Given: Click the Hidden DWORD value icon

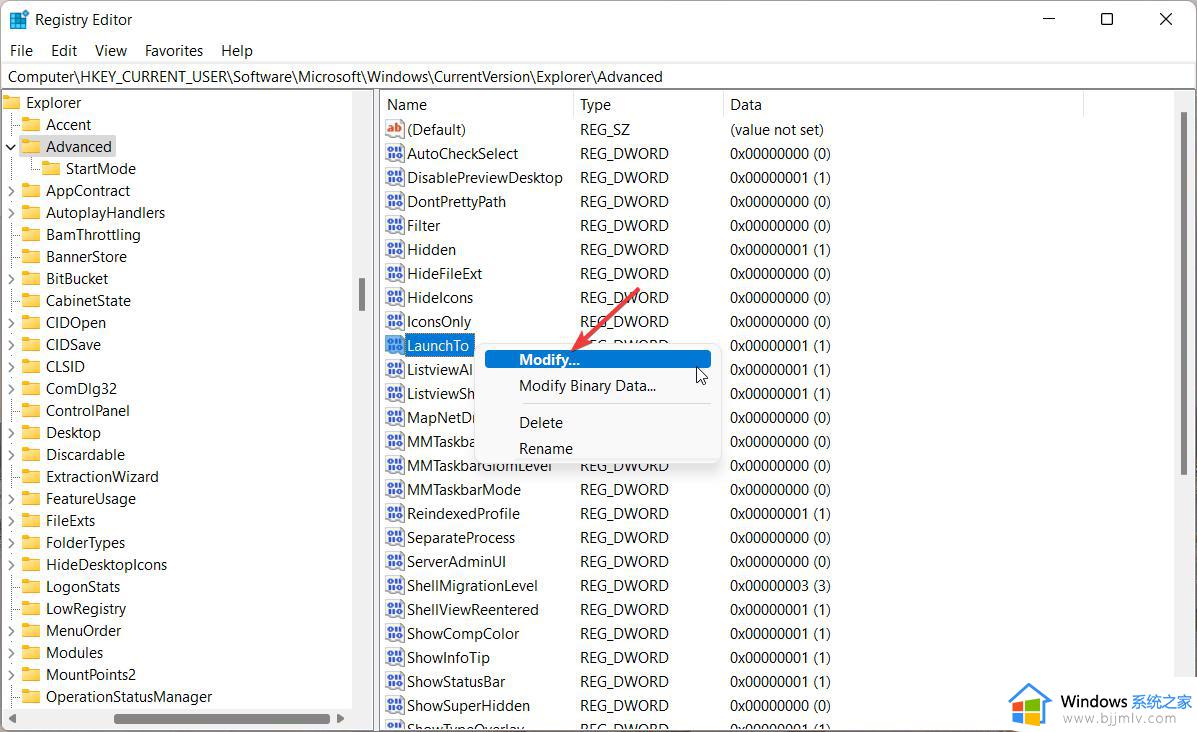Looking at the screenshot, I should tap(395, 250).
